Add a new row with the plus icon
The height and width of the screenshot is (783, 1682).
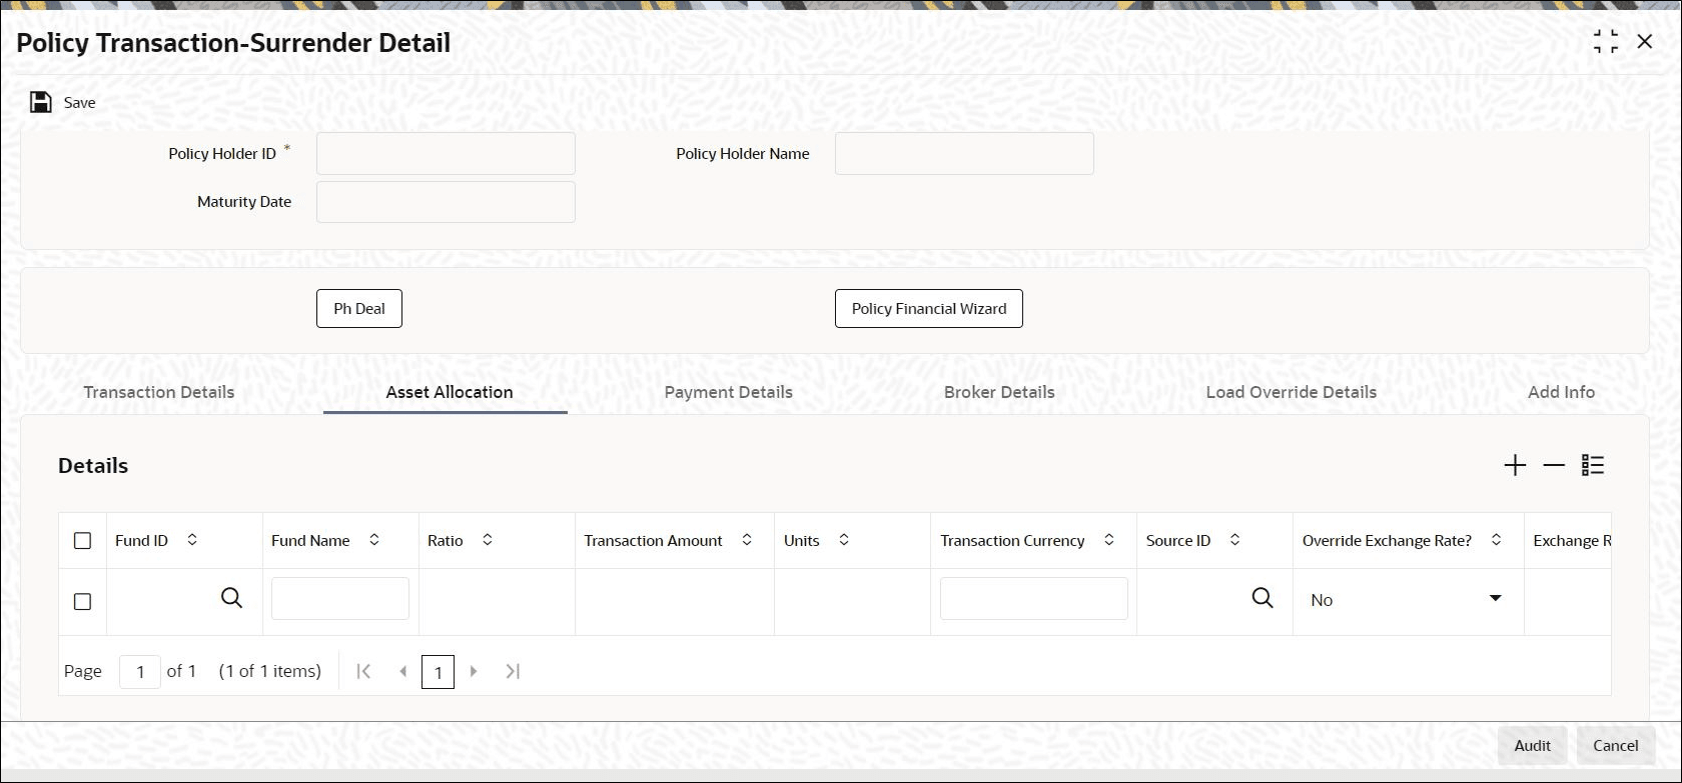click(1515, 465)
